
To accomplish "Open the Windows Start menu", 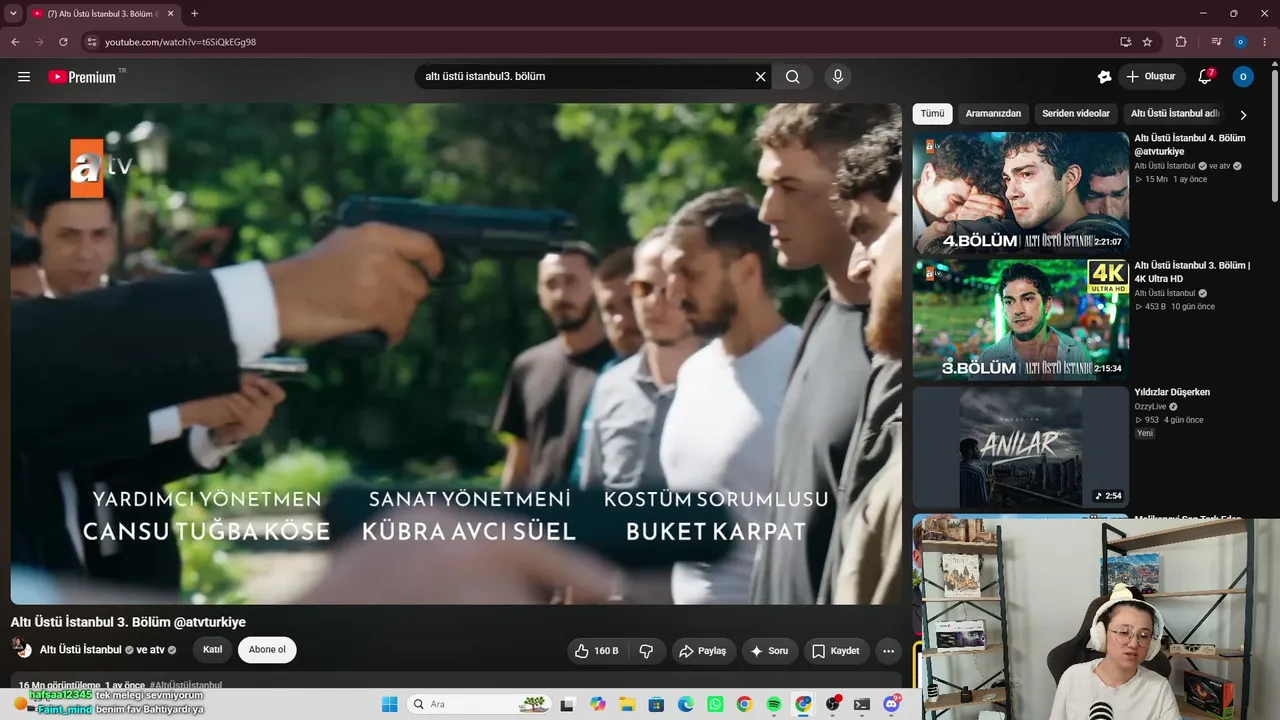I will [390, 704].
